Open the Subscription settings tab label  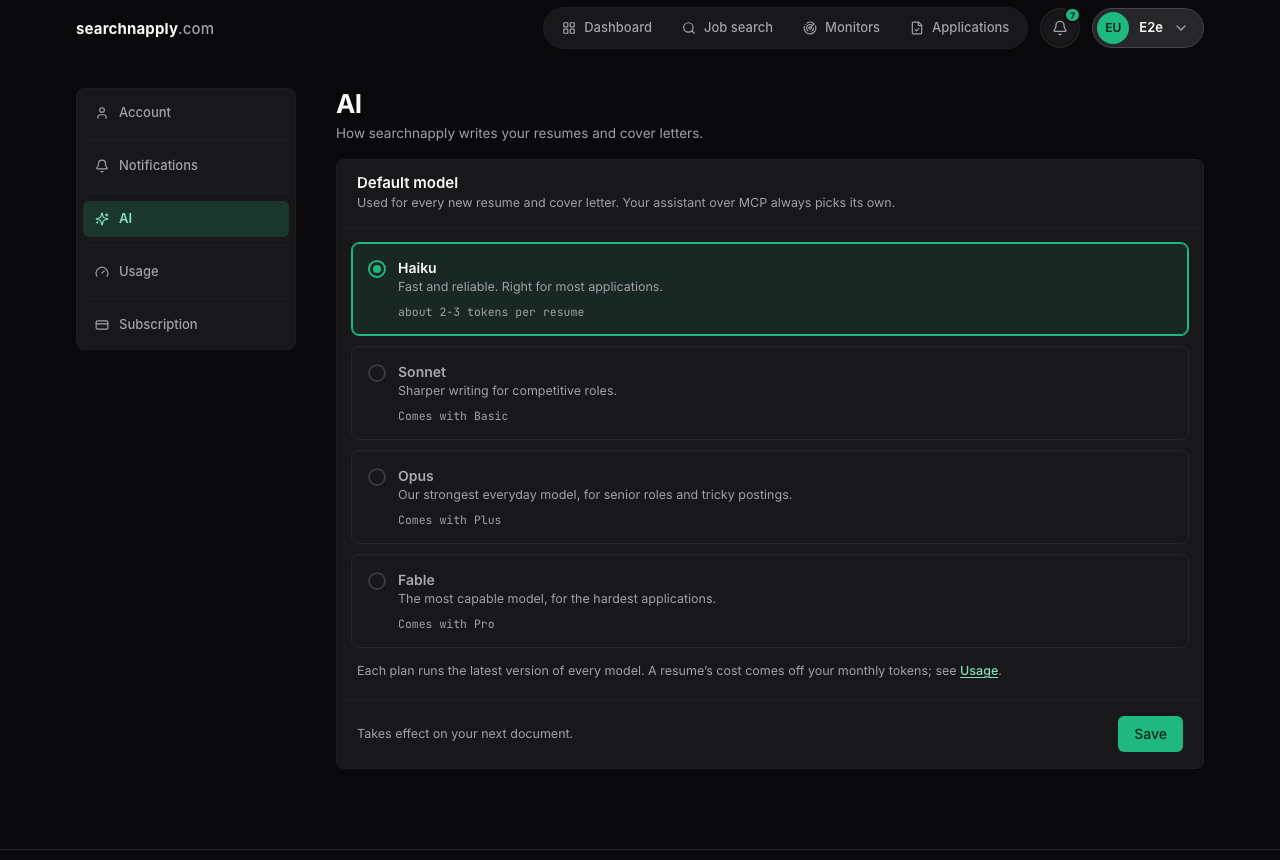(158, 324)
